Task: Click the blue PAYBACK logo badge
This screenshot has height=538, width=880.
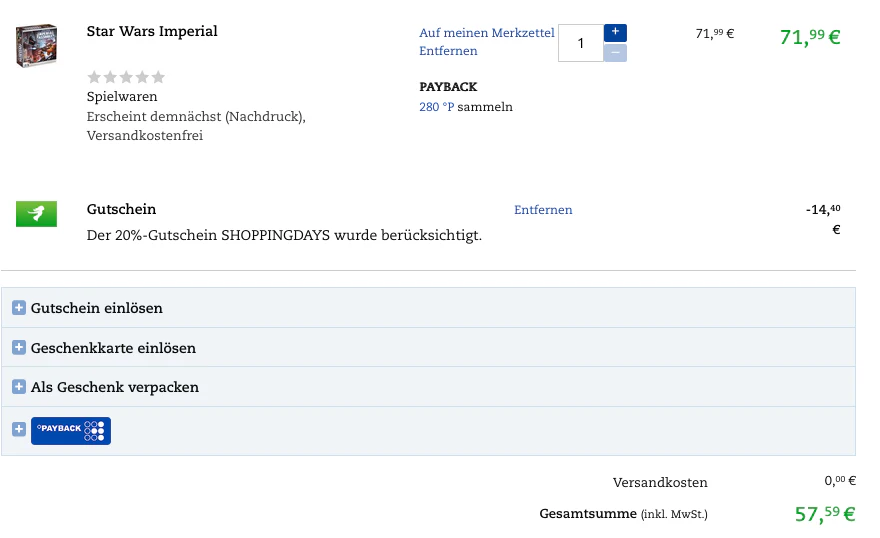Action: click(x=71, y=431)
